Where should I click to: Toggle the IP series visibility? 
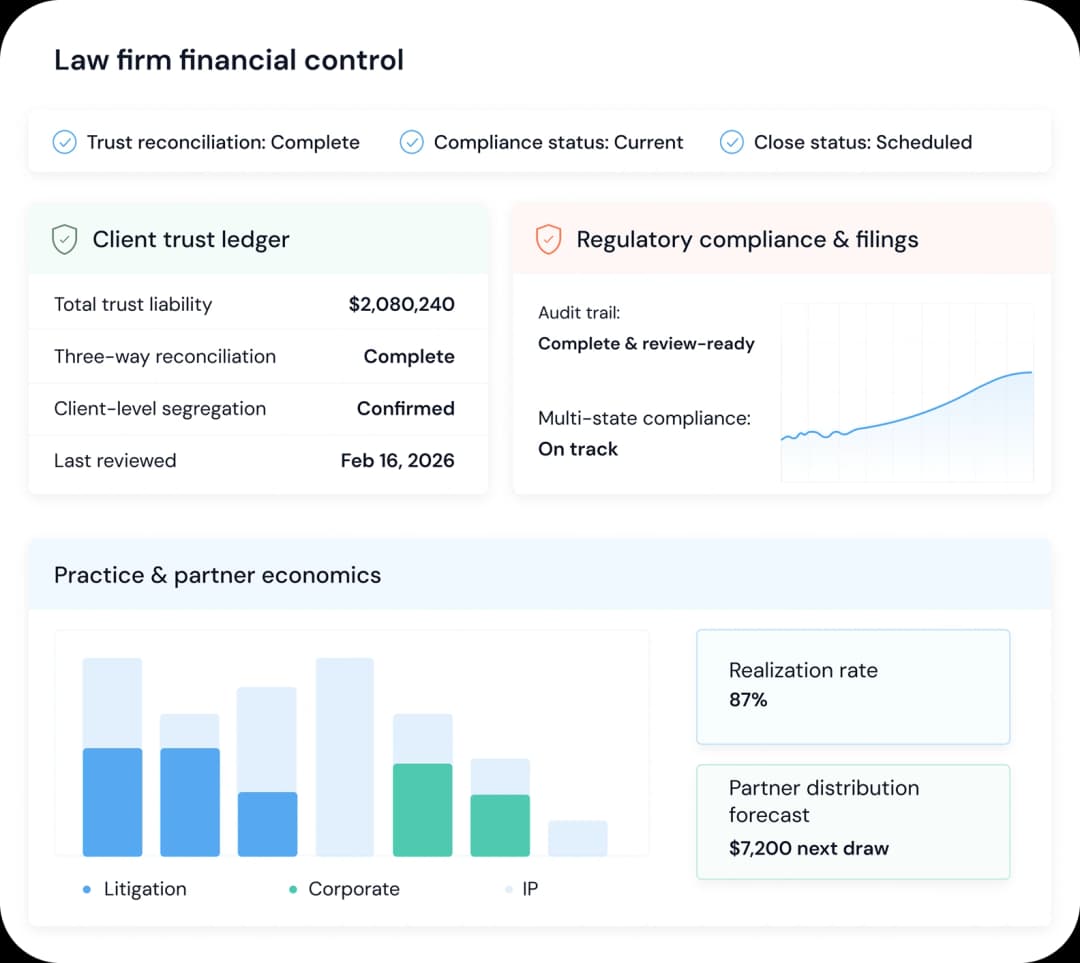pyautogui.click(x=529, y=889)
